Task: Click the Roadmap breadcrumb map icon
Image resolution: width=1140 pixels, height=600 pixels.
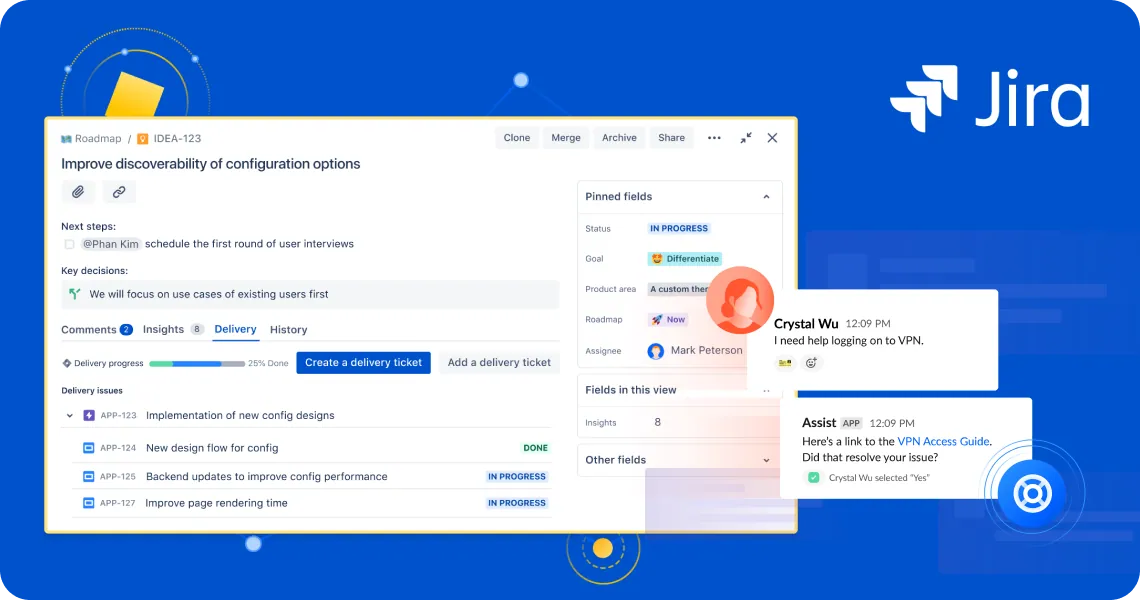Action: (x=66, y=139)
